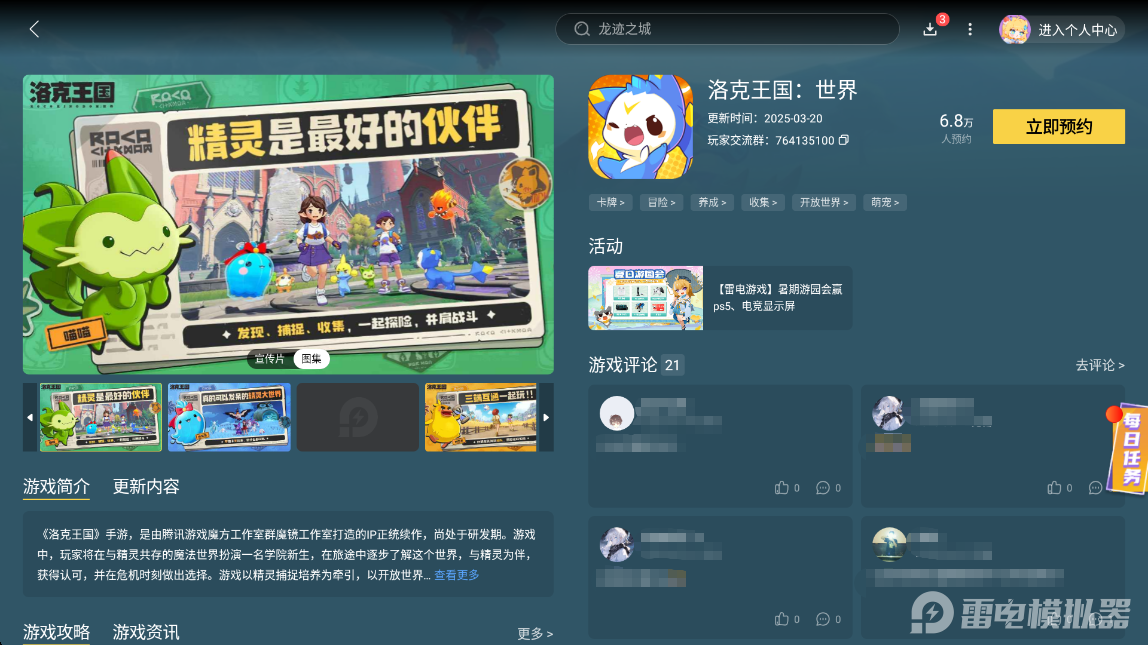Open the 收集 tag
This screenshot has height=645, width=1148.
tap(763, 203)
